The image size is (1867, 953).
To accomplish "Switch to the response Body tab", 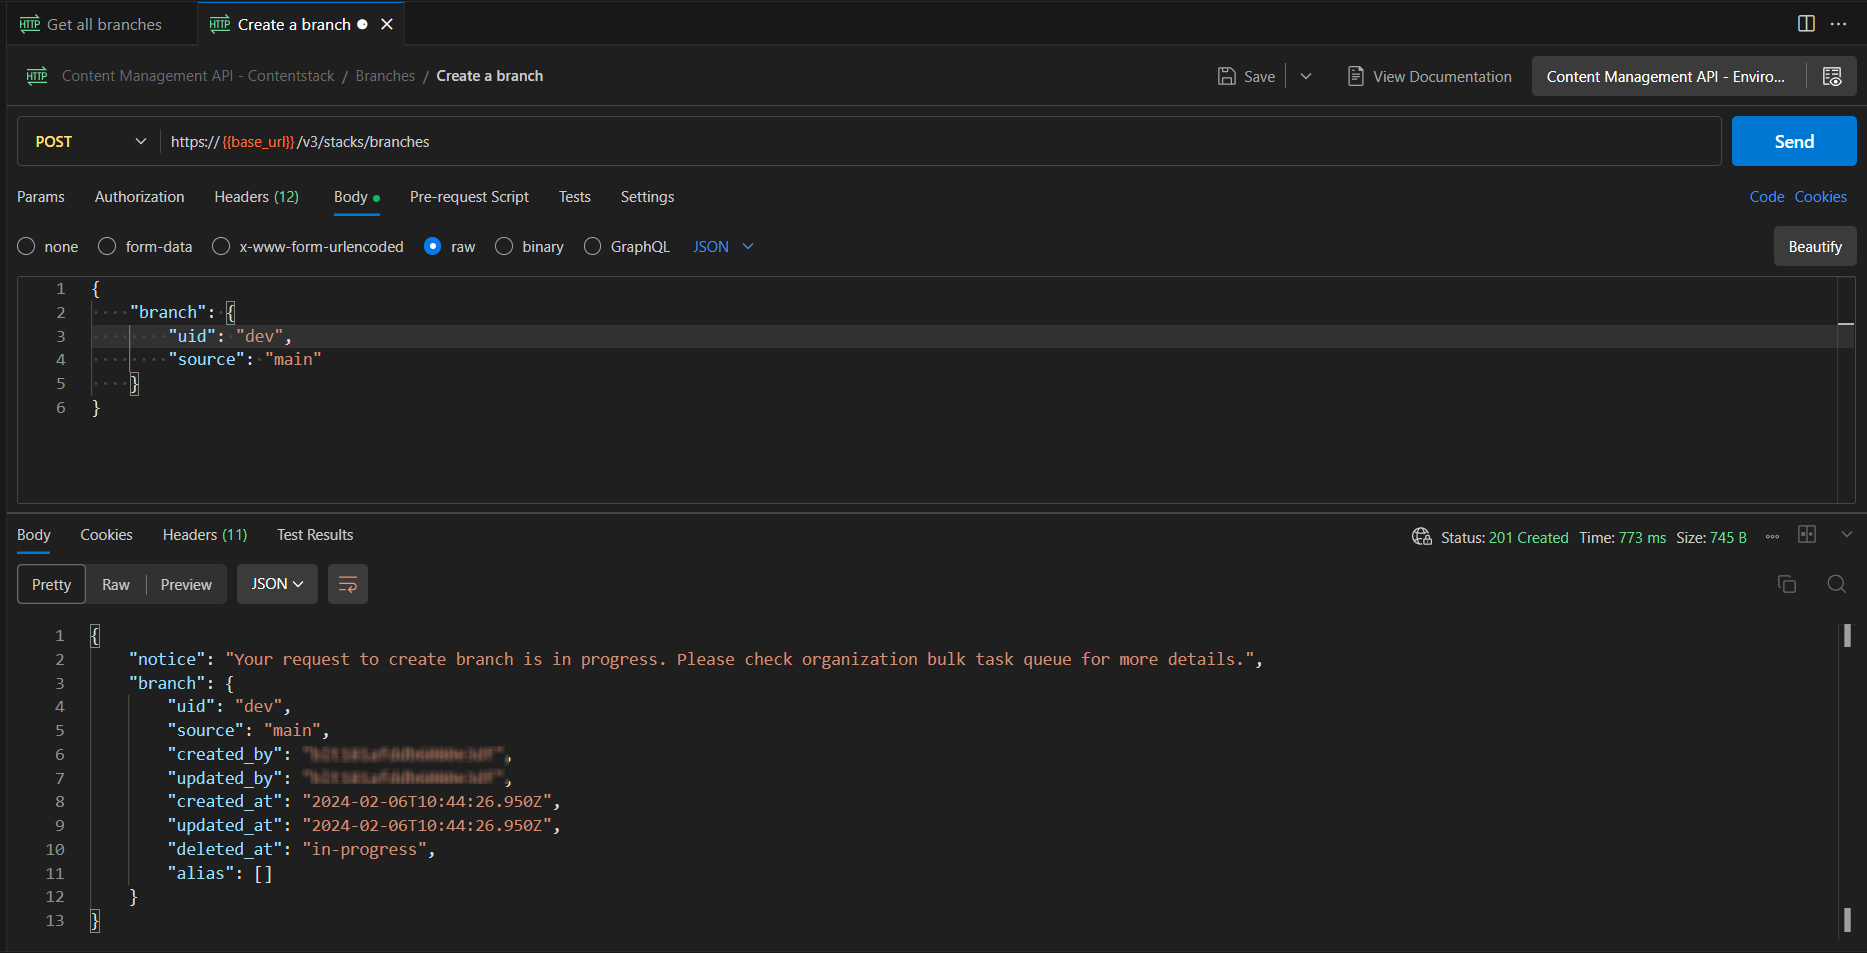I will coord(34,535).
